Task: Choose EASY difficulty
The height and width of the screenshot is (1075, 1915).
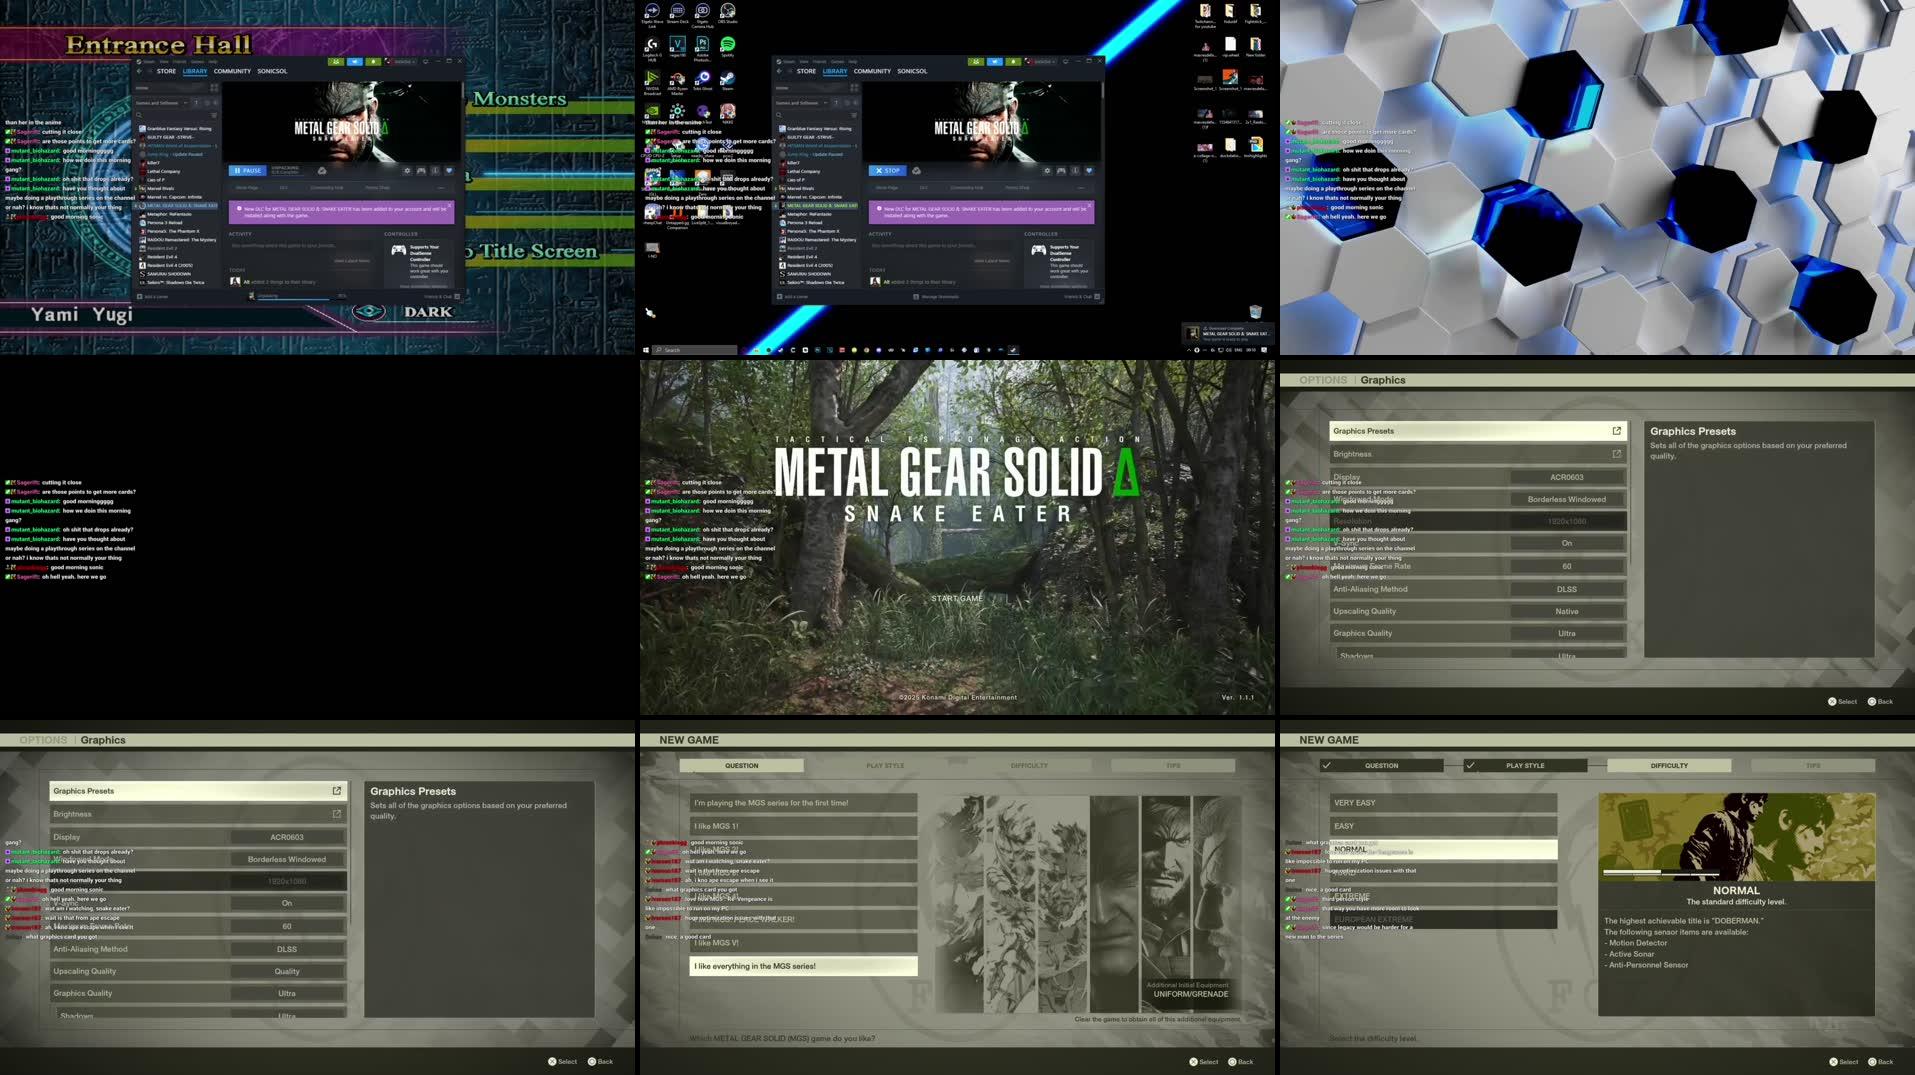Action: point(1443,826)
